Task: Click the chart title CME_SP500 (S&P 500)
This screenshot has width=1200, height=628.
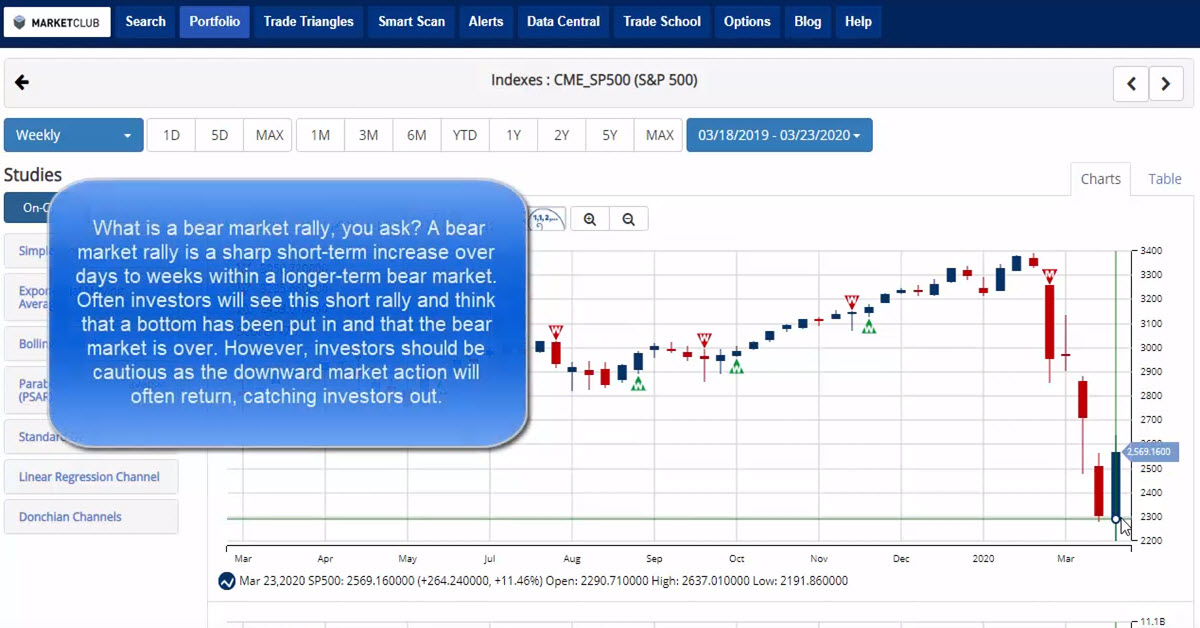Action: point(594,80)
